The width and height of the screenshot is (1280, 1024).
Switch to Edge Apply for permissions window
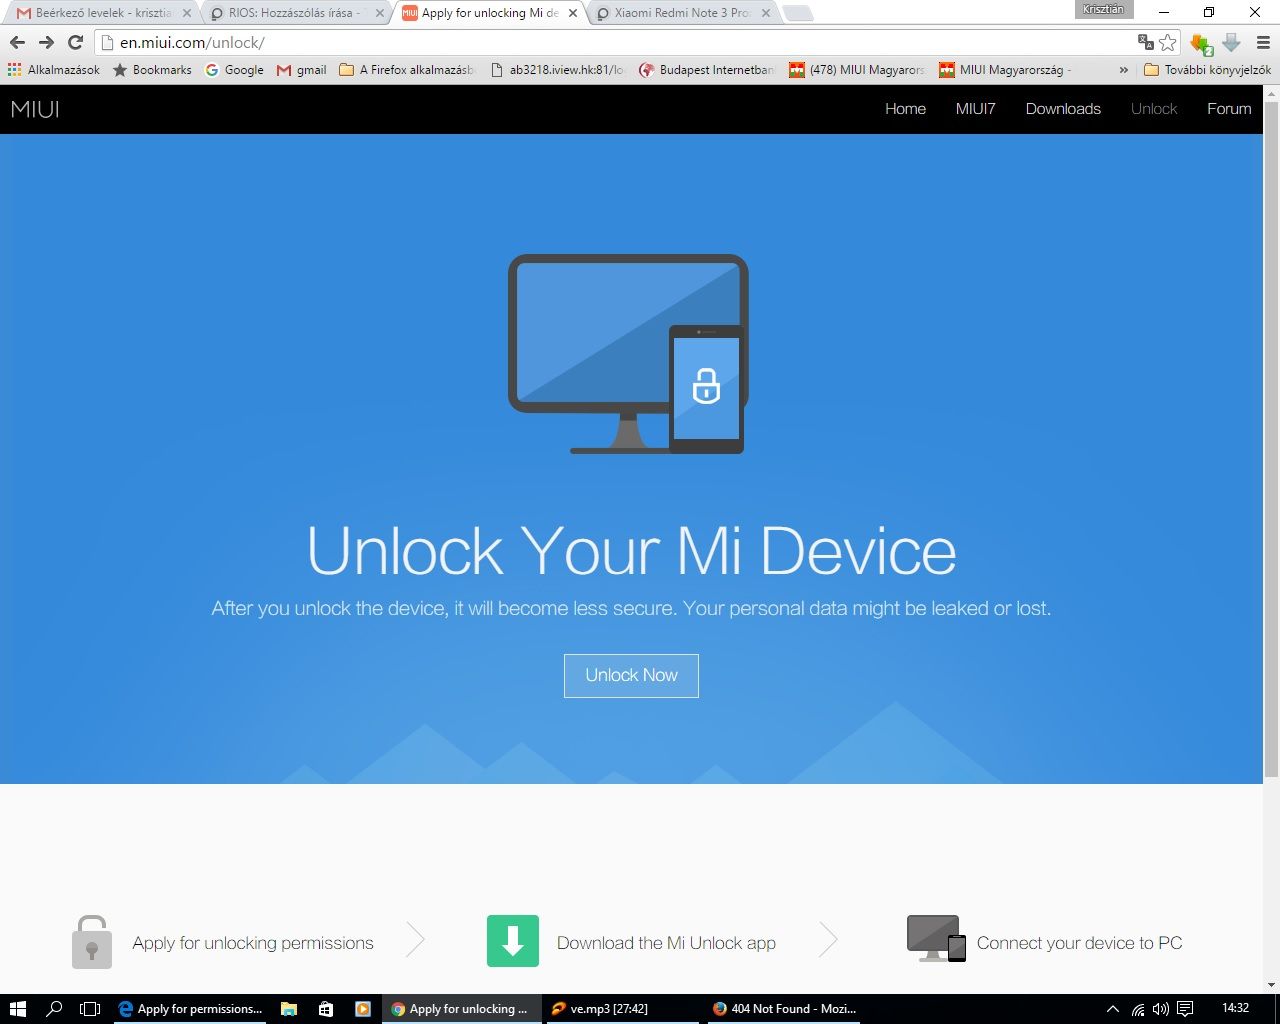[190, 1009]
